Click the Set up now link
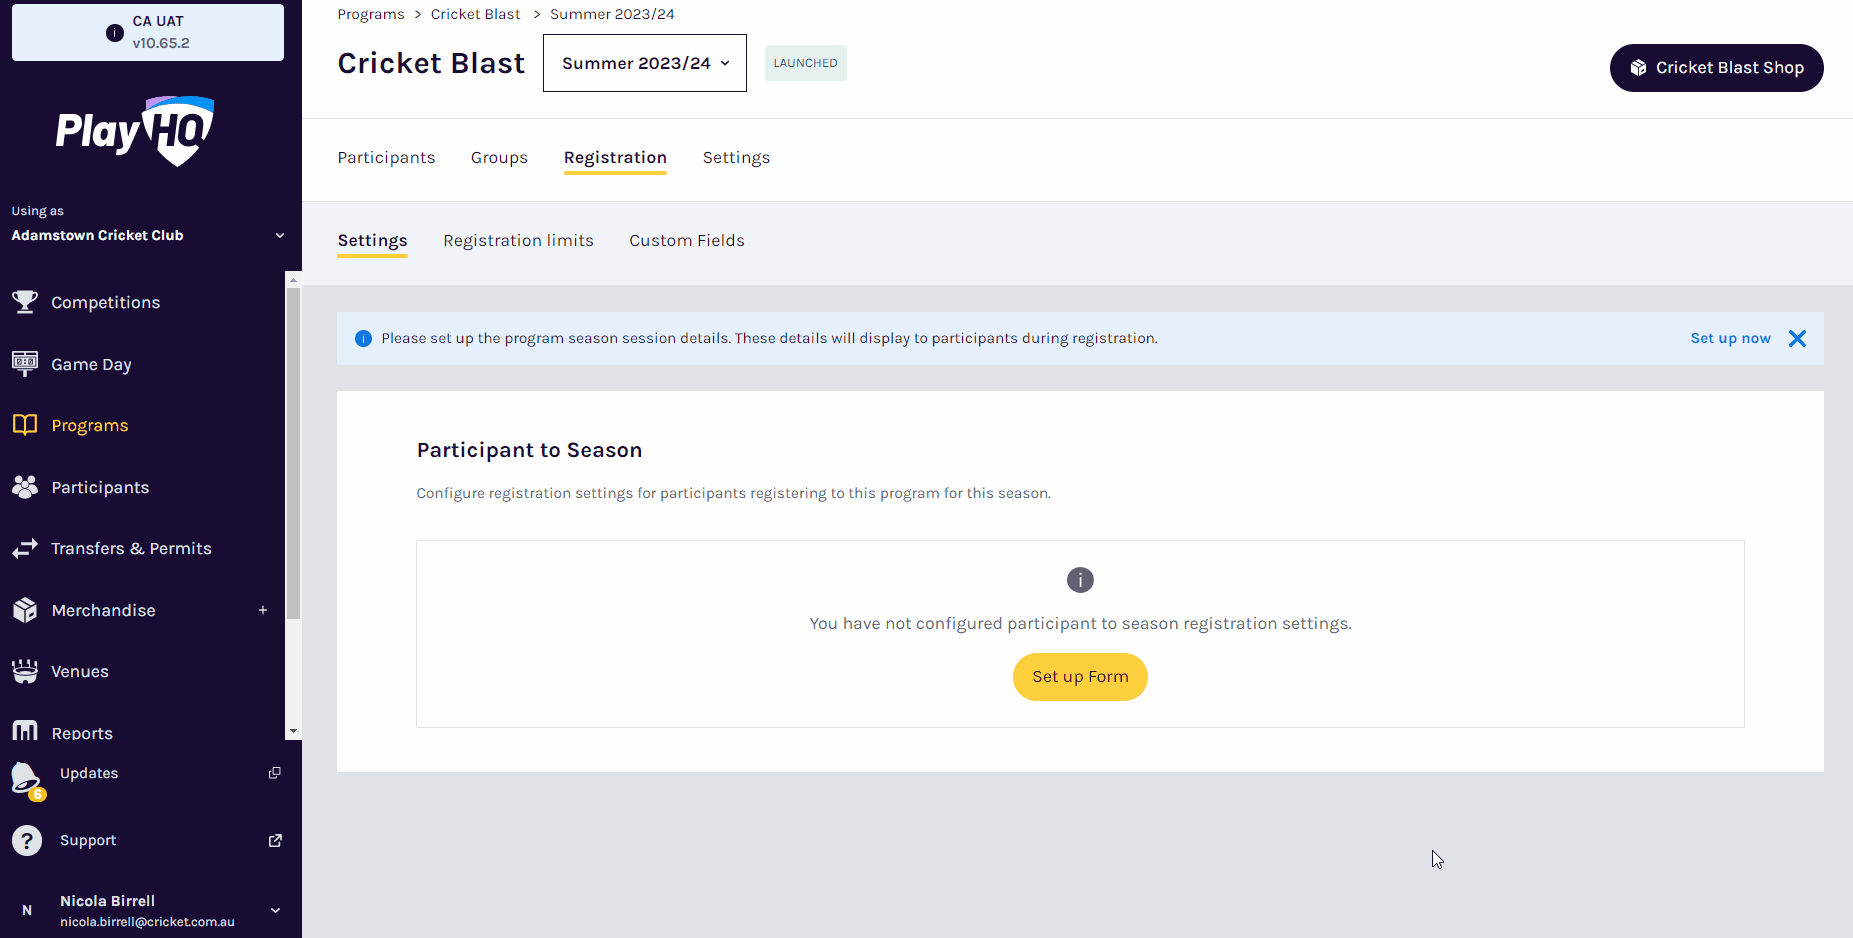Viewport: 1853px width, 938px height. 1730,338
